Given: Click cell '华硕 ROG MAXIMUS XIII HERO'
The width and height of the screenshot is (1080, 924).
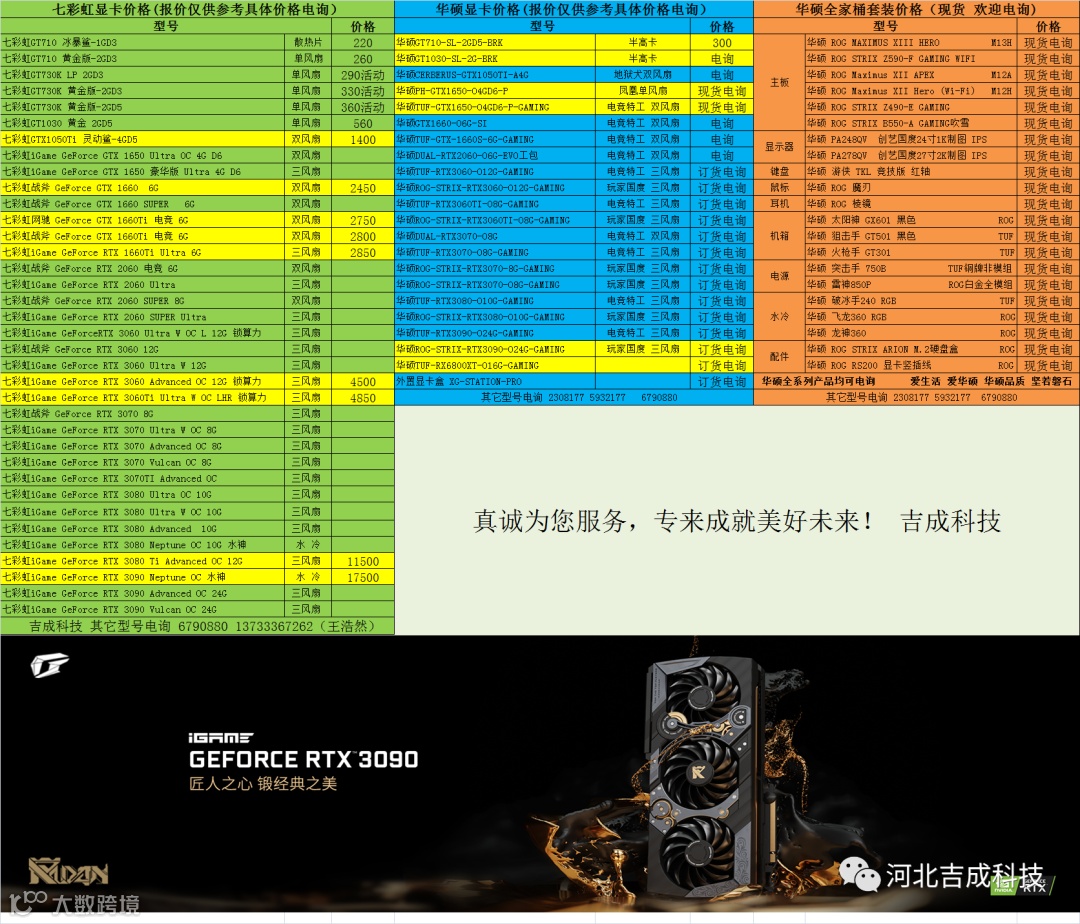Looking at the screenshot, I should [910, 42].
